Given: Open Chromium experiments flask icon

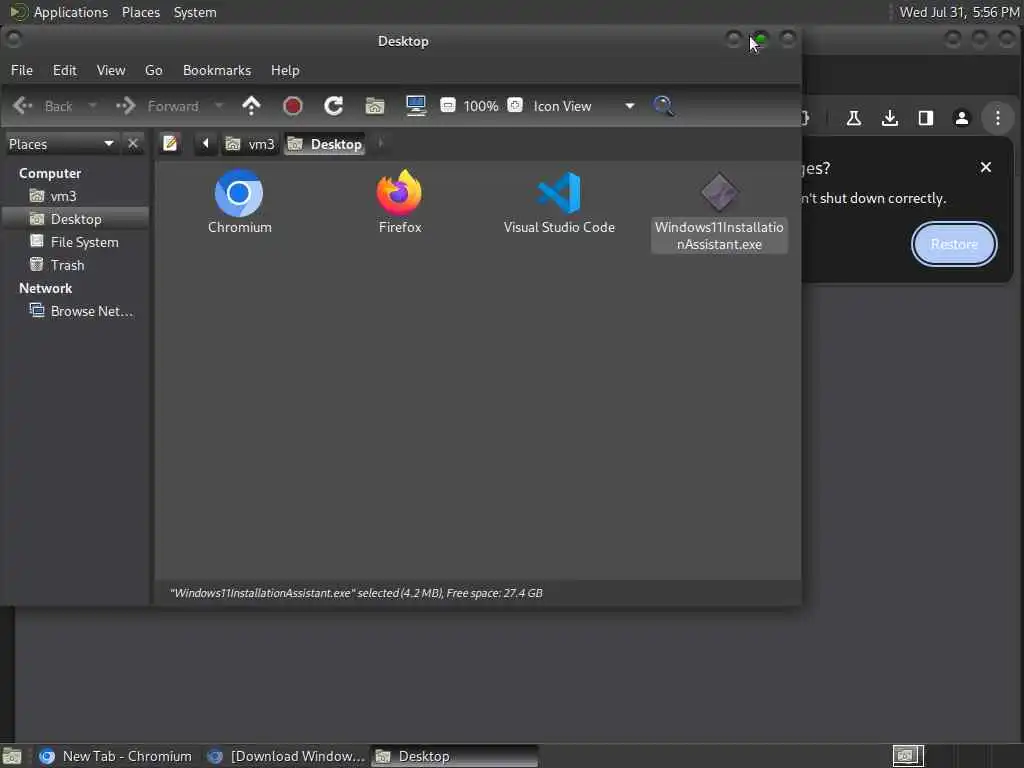Looking at the screenshot, I should point(854,118).
